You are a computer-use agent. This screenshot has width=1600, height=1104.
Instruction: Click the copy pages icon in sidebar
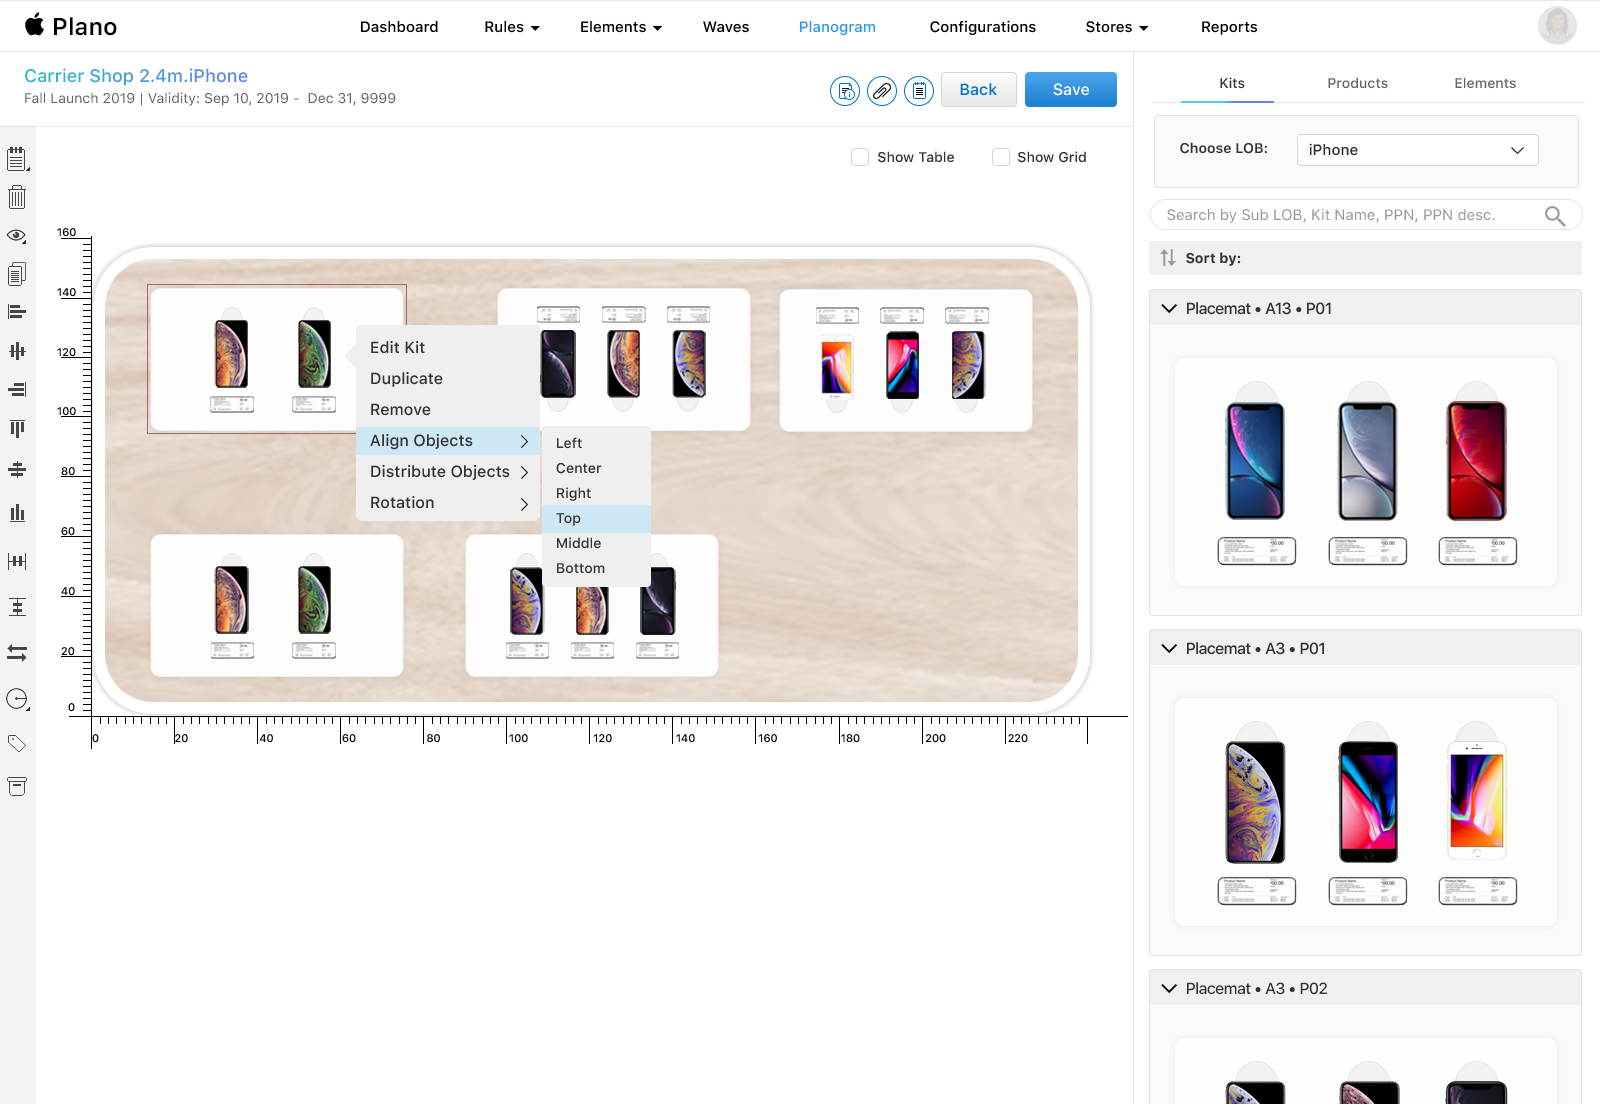click(x=17, y=274)
